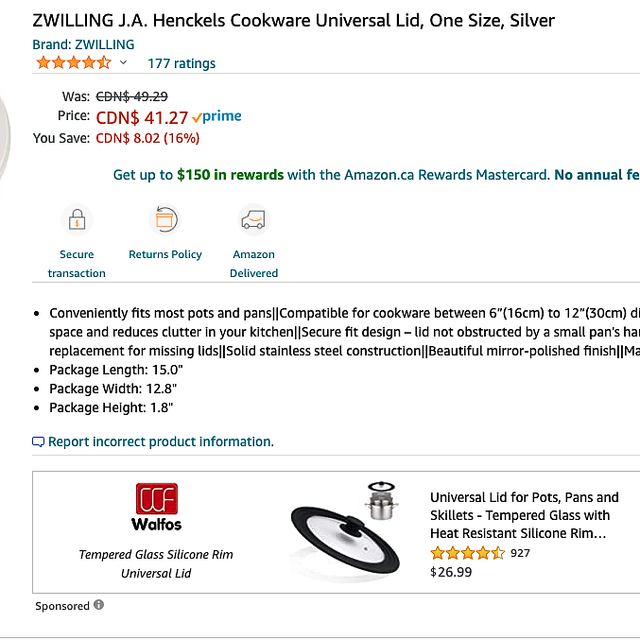Click the Amazon Delivered truck icon
Image resolution: width=640 pixels, height=640 pixels.
pos(253,220)
